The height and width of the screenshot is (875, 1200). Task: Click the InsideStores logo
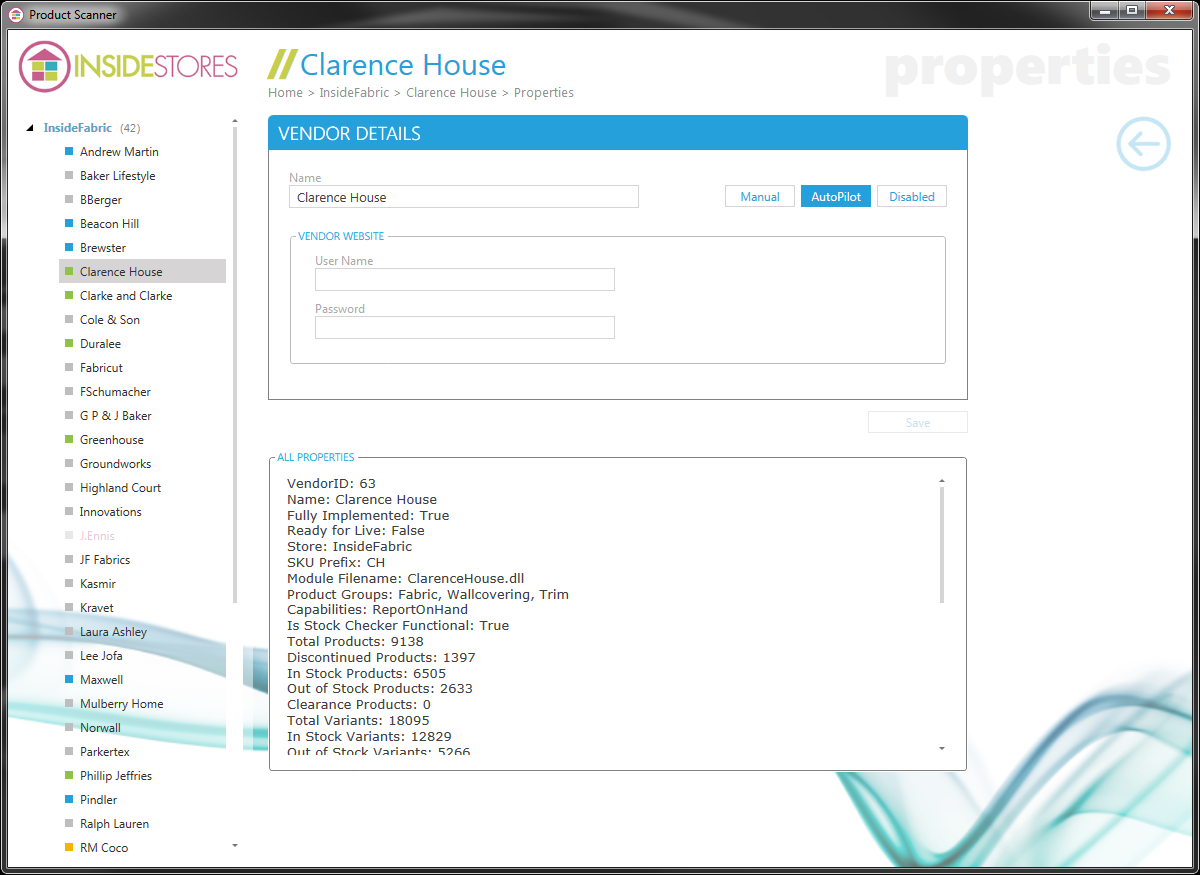[x=129, y=66]
